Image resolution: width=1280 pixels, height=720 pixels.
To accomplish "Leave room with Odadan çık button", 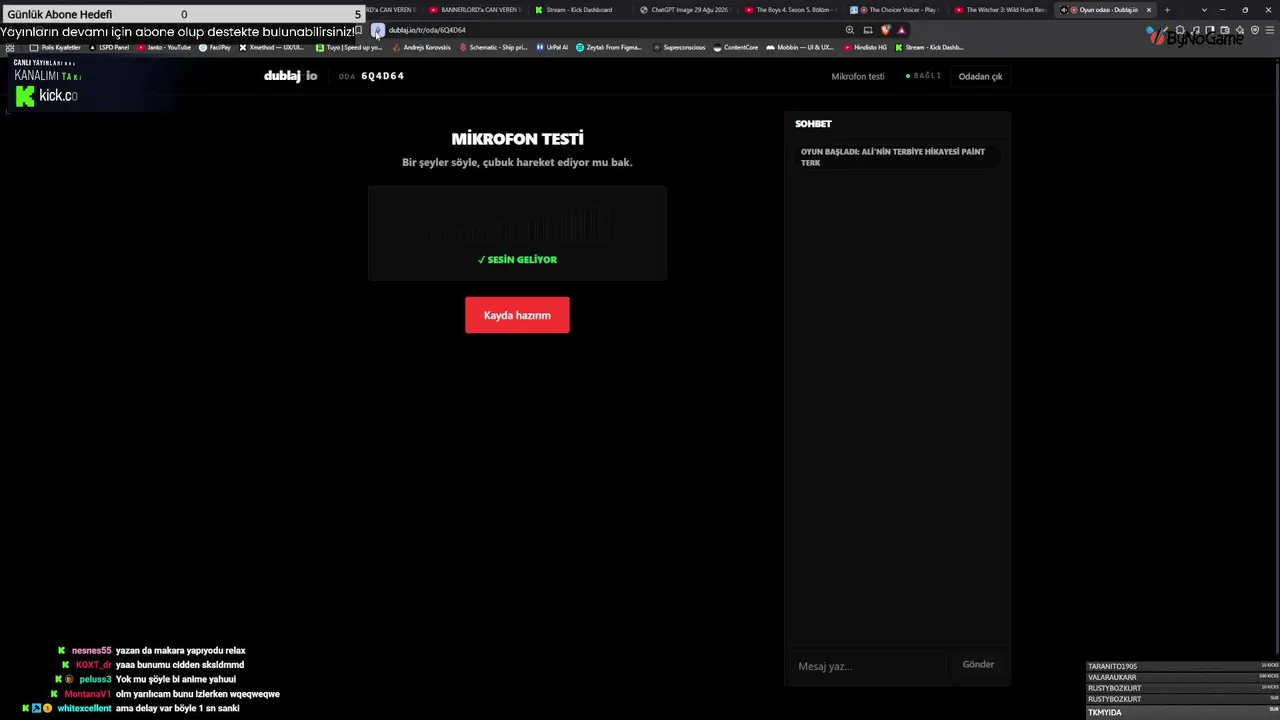I will (x=980, y=76).
